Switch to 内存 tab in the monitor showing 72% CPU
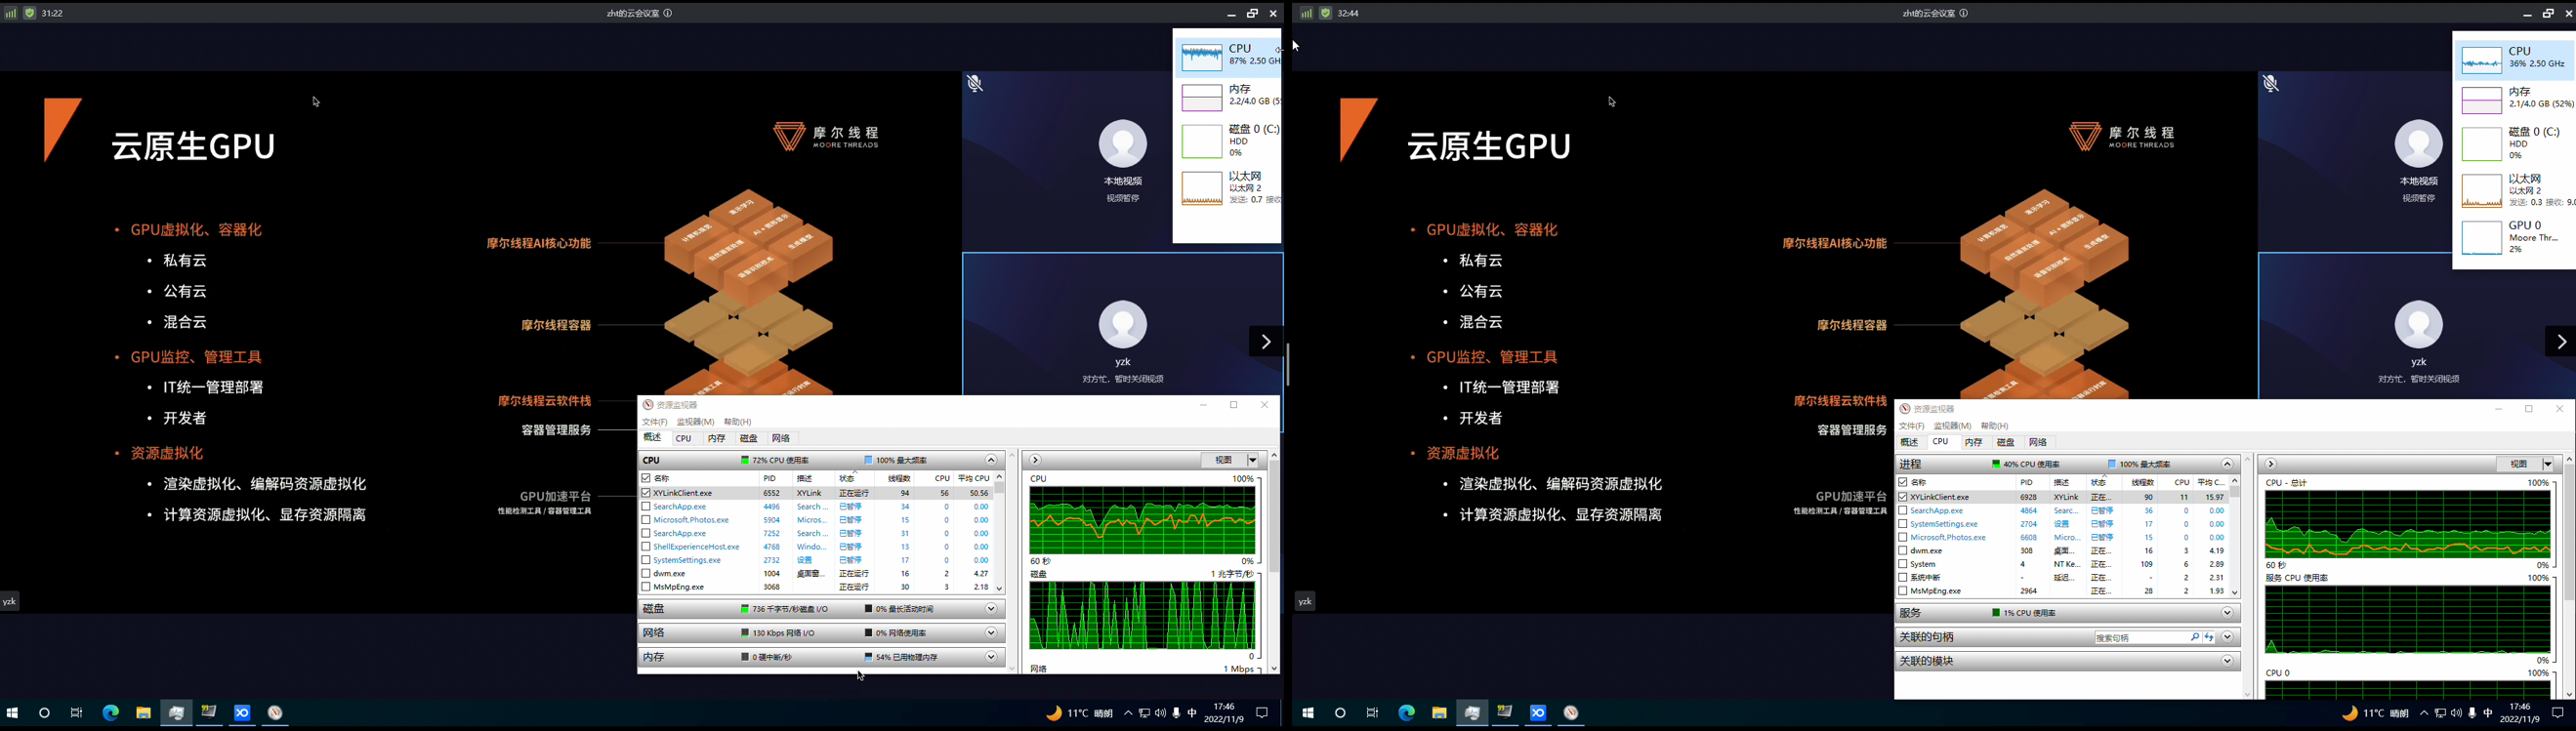The width and height of the screenshot is (2576, 731). click(716, 438)
